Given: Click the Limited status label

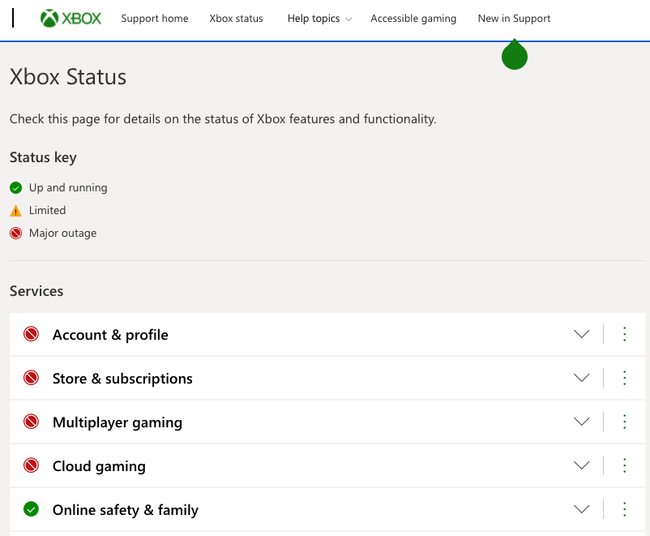Looking at the screenshot, I should (47, 211).
